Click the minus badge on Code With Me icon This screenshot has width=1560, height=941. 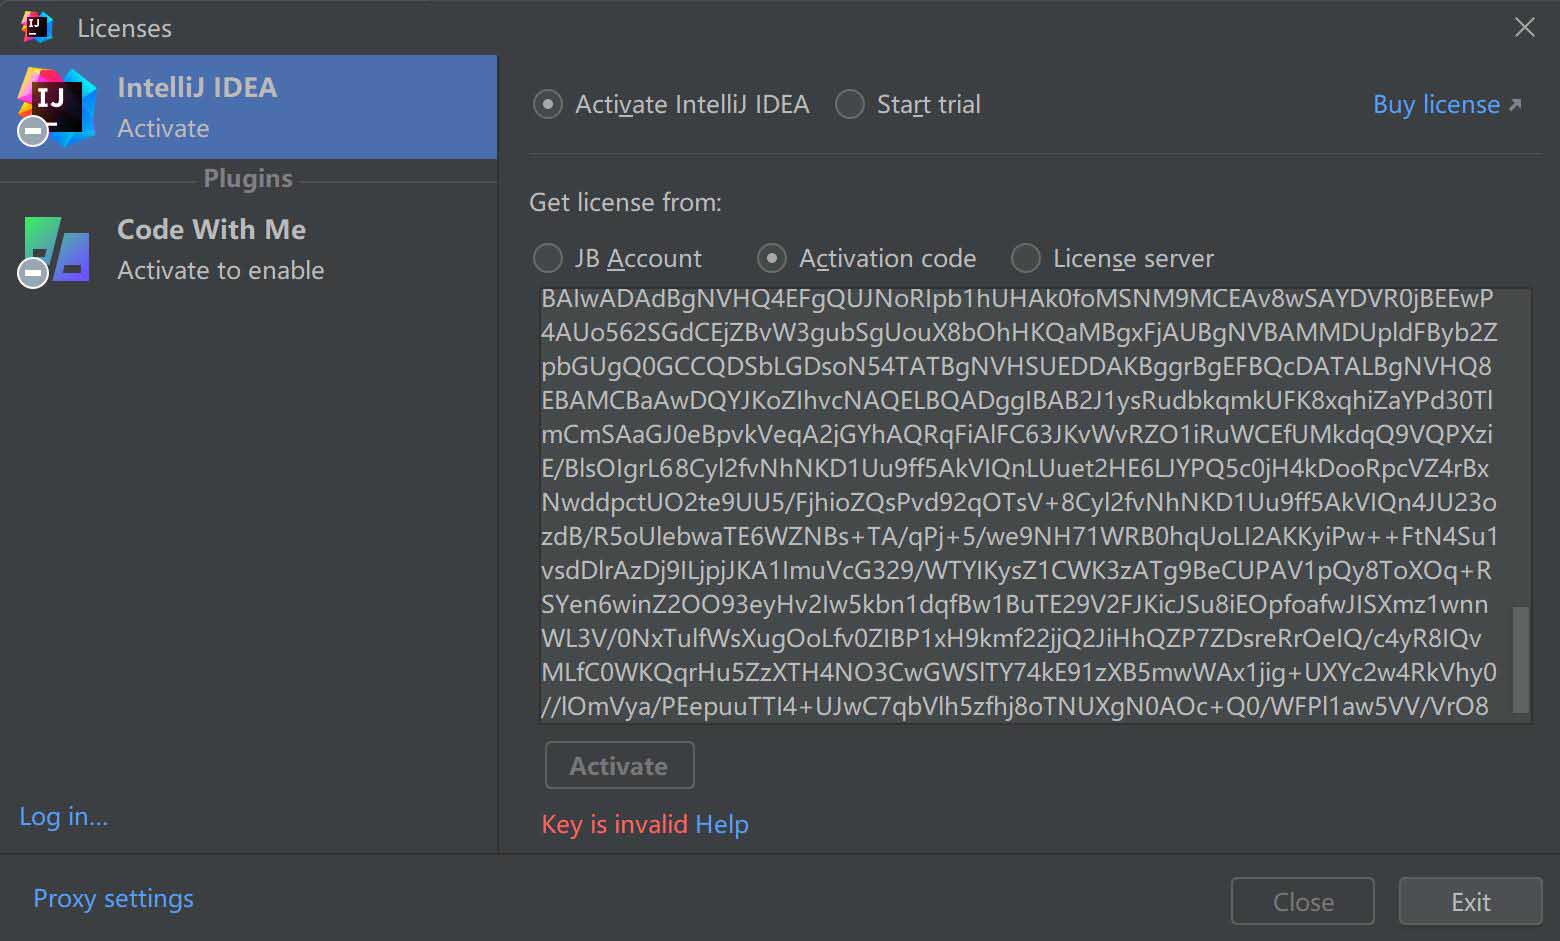[33, 272]
